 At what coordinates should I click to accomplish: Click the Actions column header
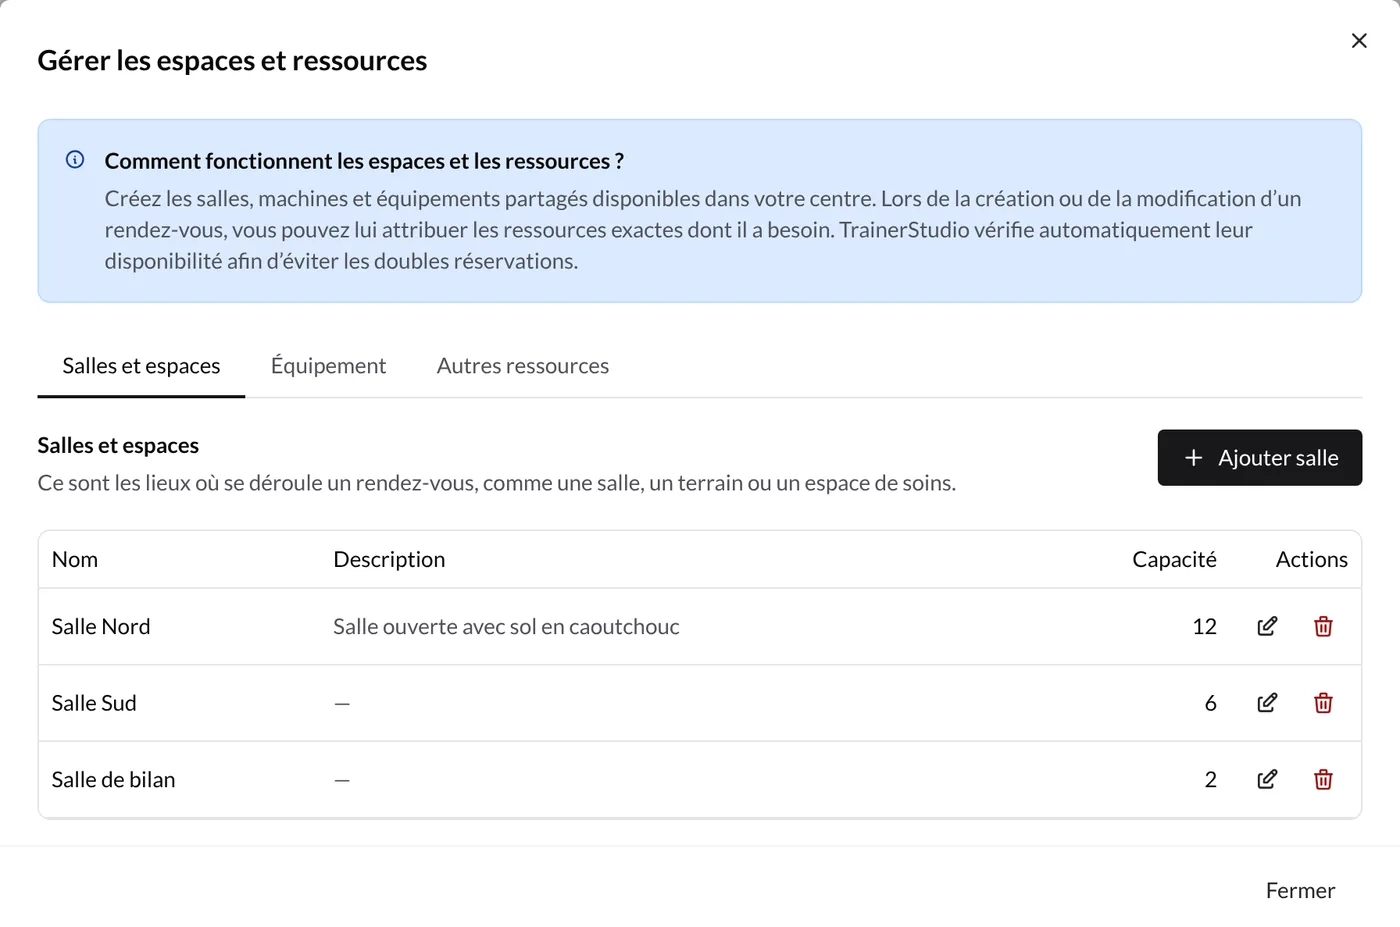1311,560
